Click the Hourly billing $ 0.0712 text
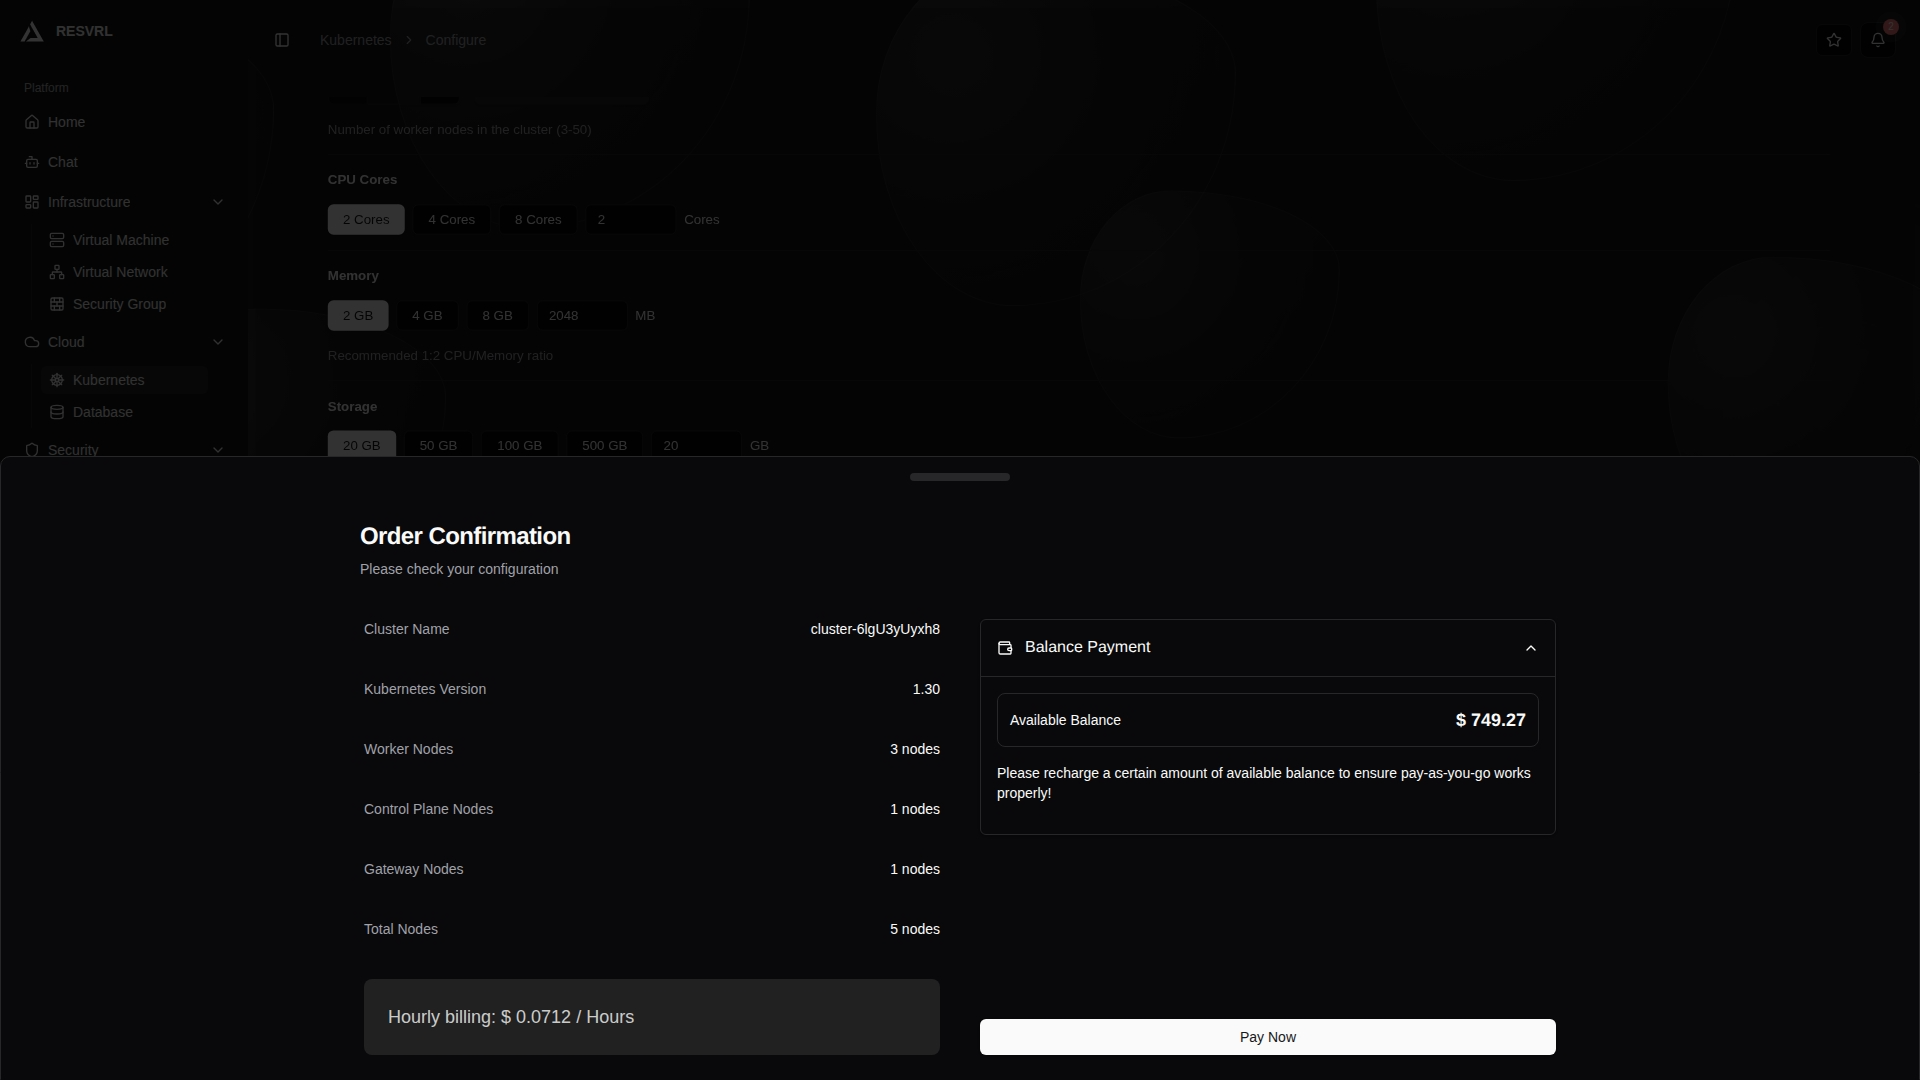This screenshot has width=1920, height=1080. click(511, 1017)
